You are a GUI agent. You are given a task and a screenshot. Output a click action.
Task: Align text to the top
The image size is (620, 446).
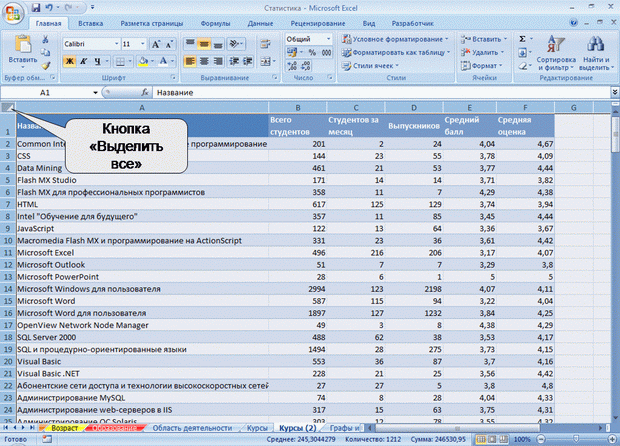(x=190, y=44)
